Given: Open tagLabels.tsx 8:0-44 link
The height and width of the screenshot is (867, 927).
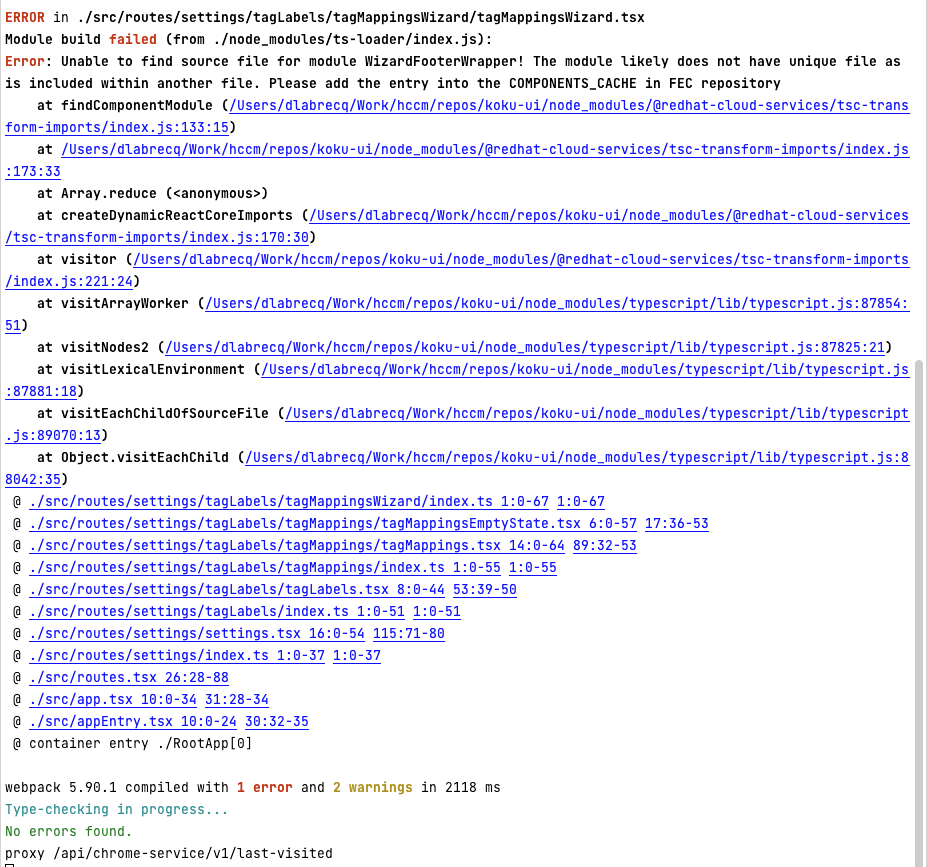Looking at the screenshot, I should [236, 590].
